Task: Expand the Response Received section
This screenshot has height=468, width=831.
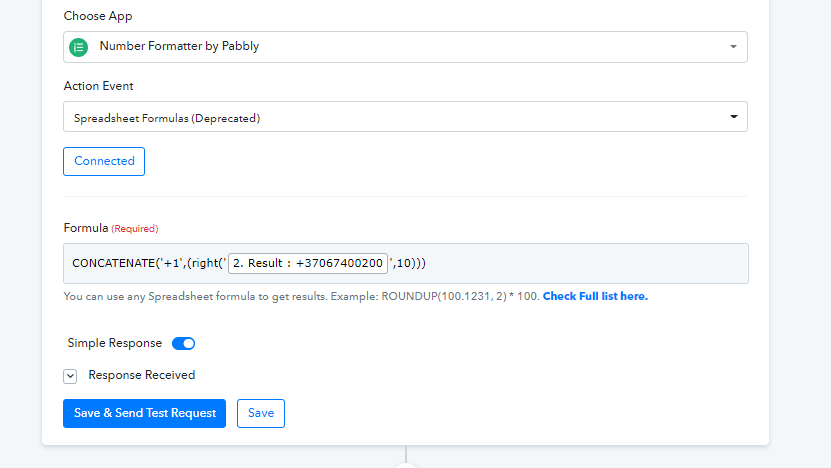Action: tap(70, 376)
